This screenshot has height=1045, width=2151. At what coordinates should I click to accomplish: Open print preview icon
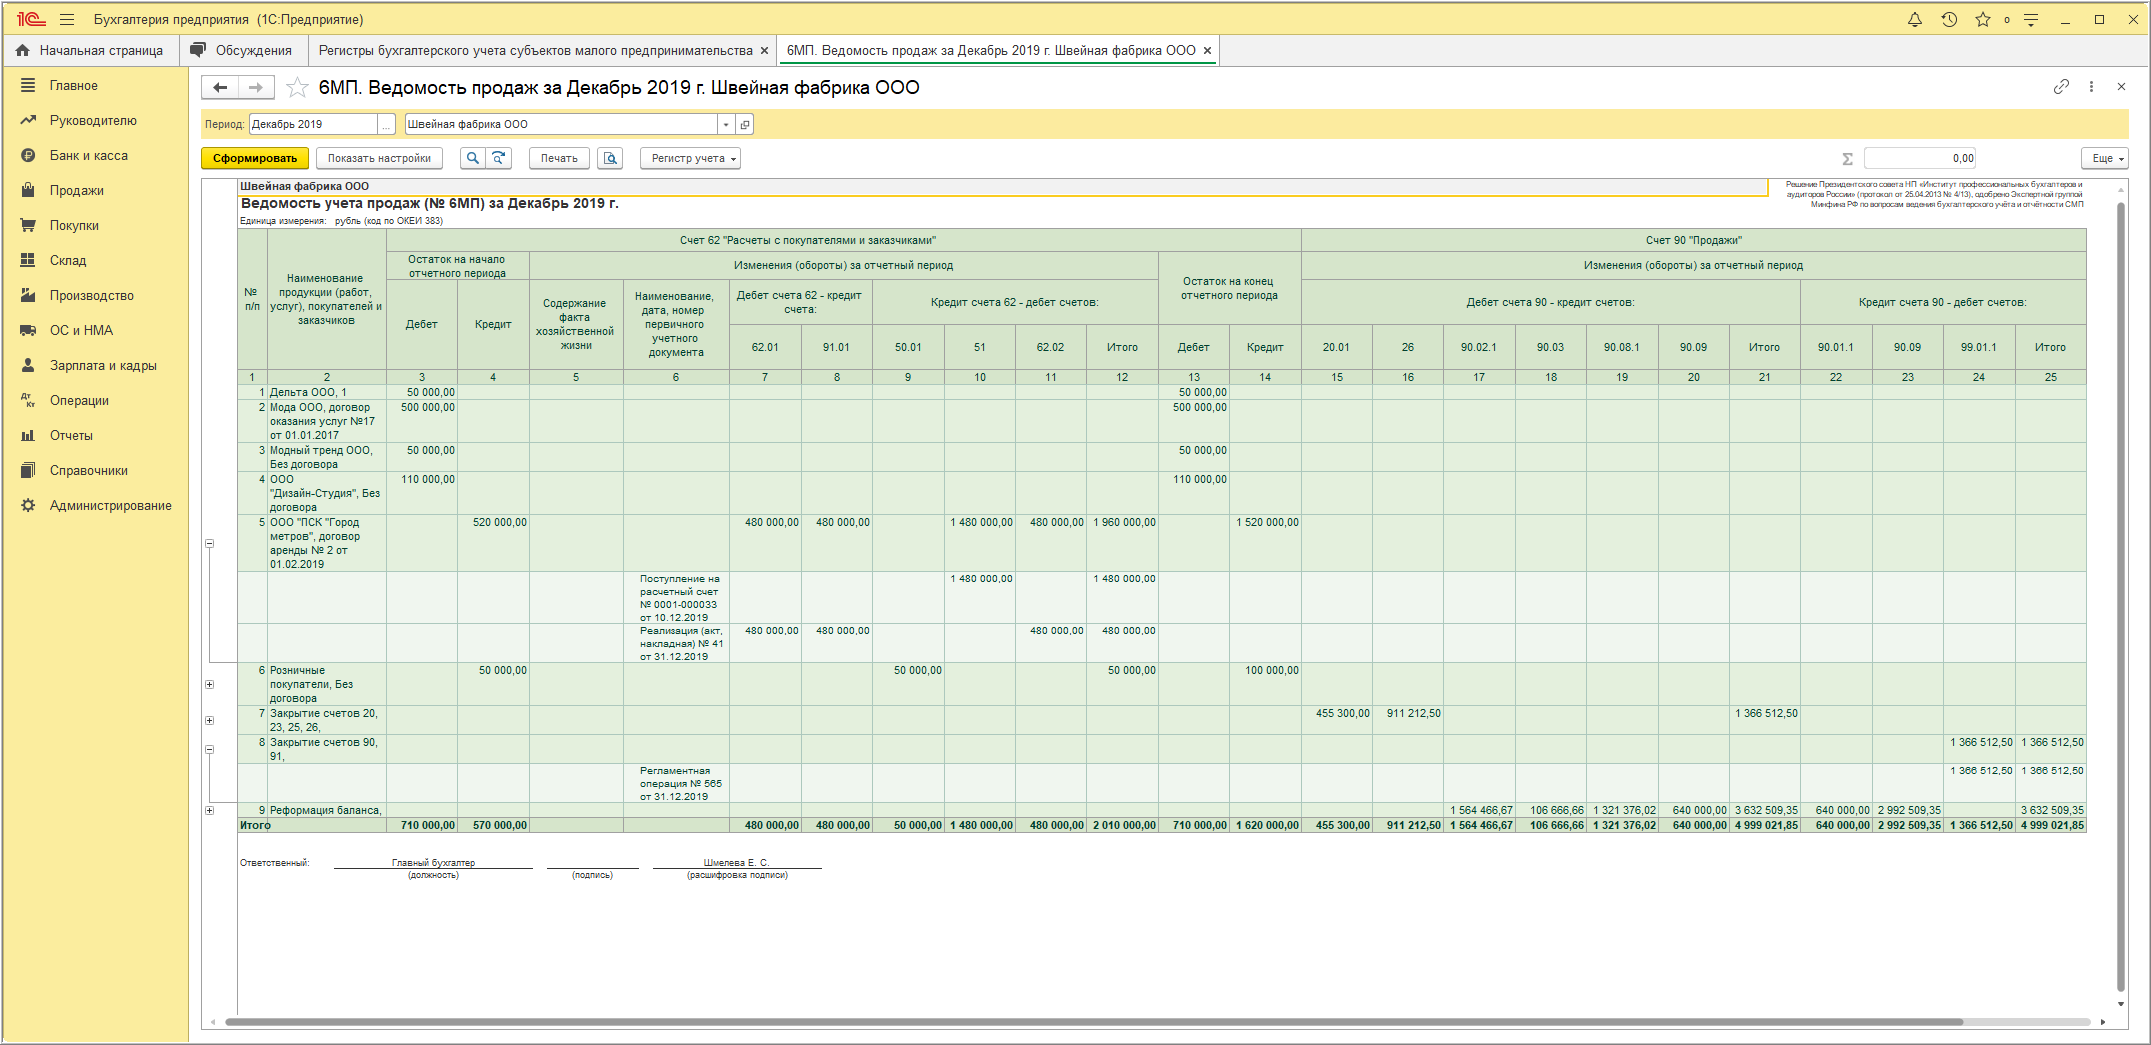tap(610, 158)
